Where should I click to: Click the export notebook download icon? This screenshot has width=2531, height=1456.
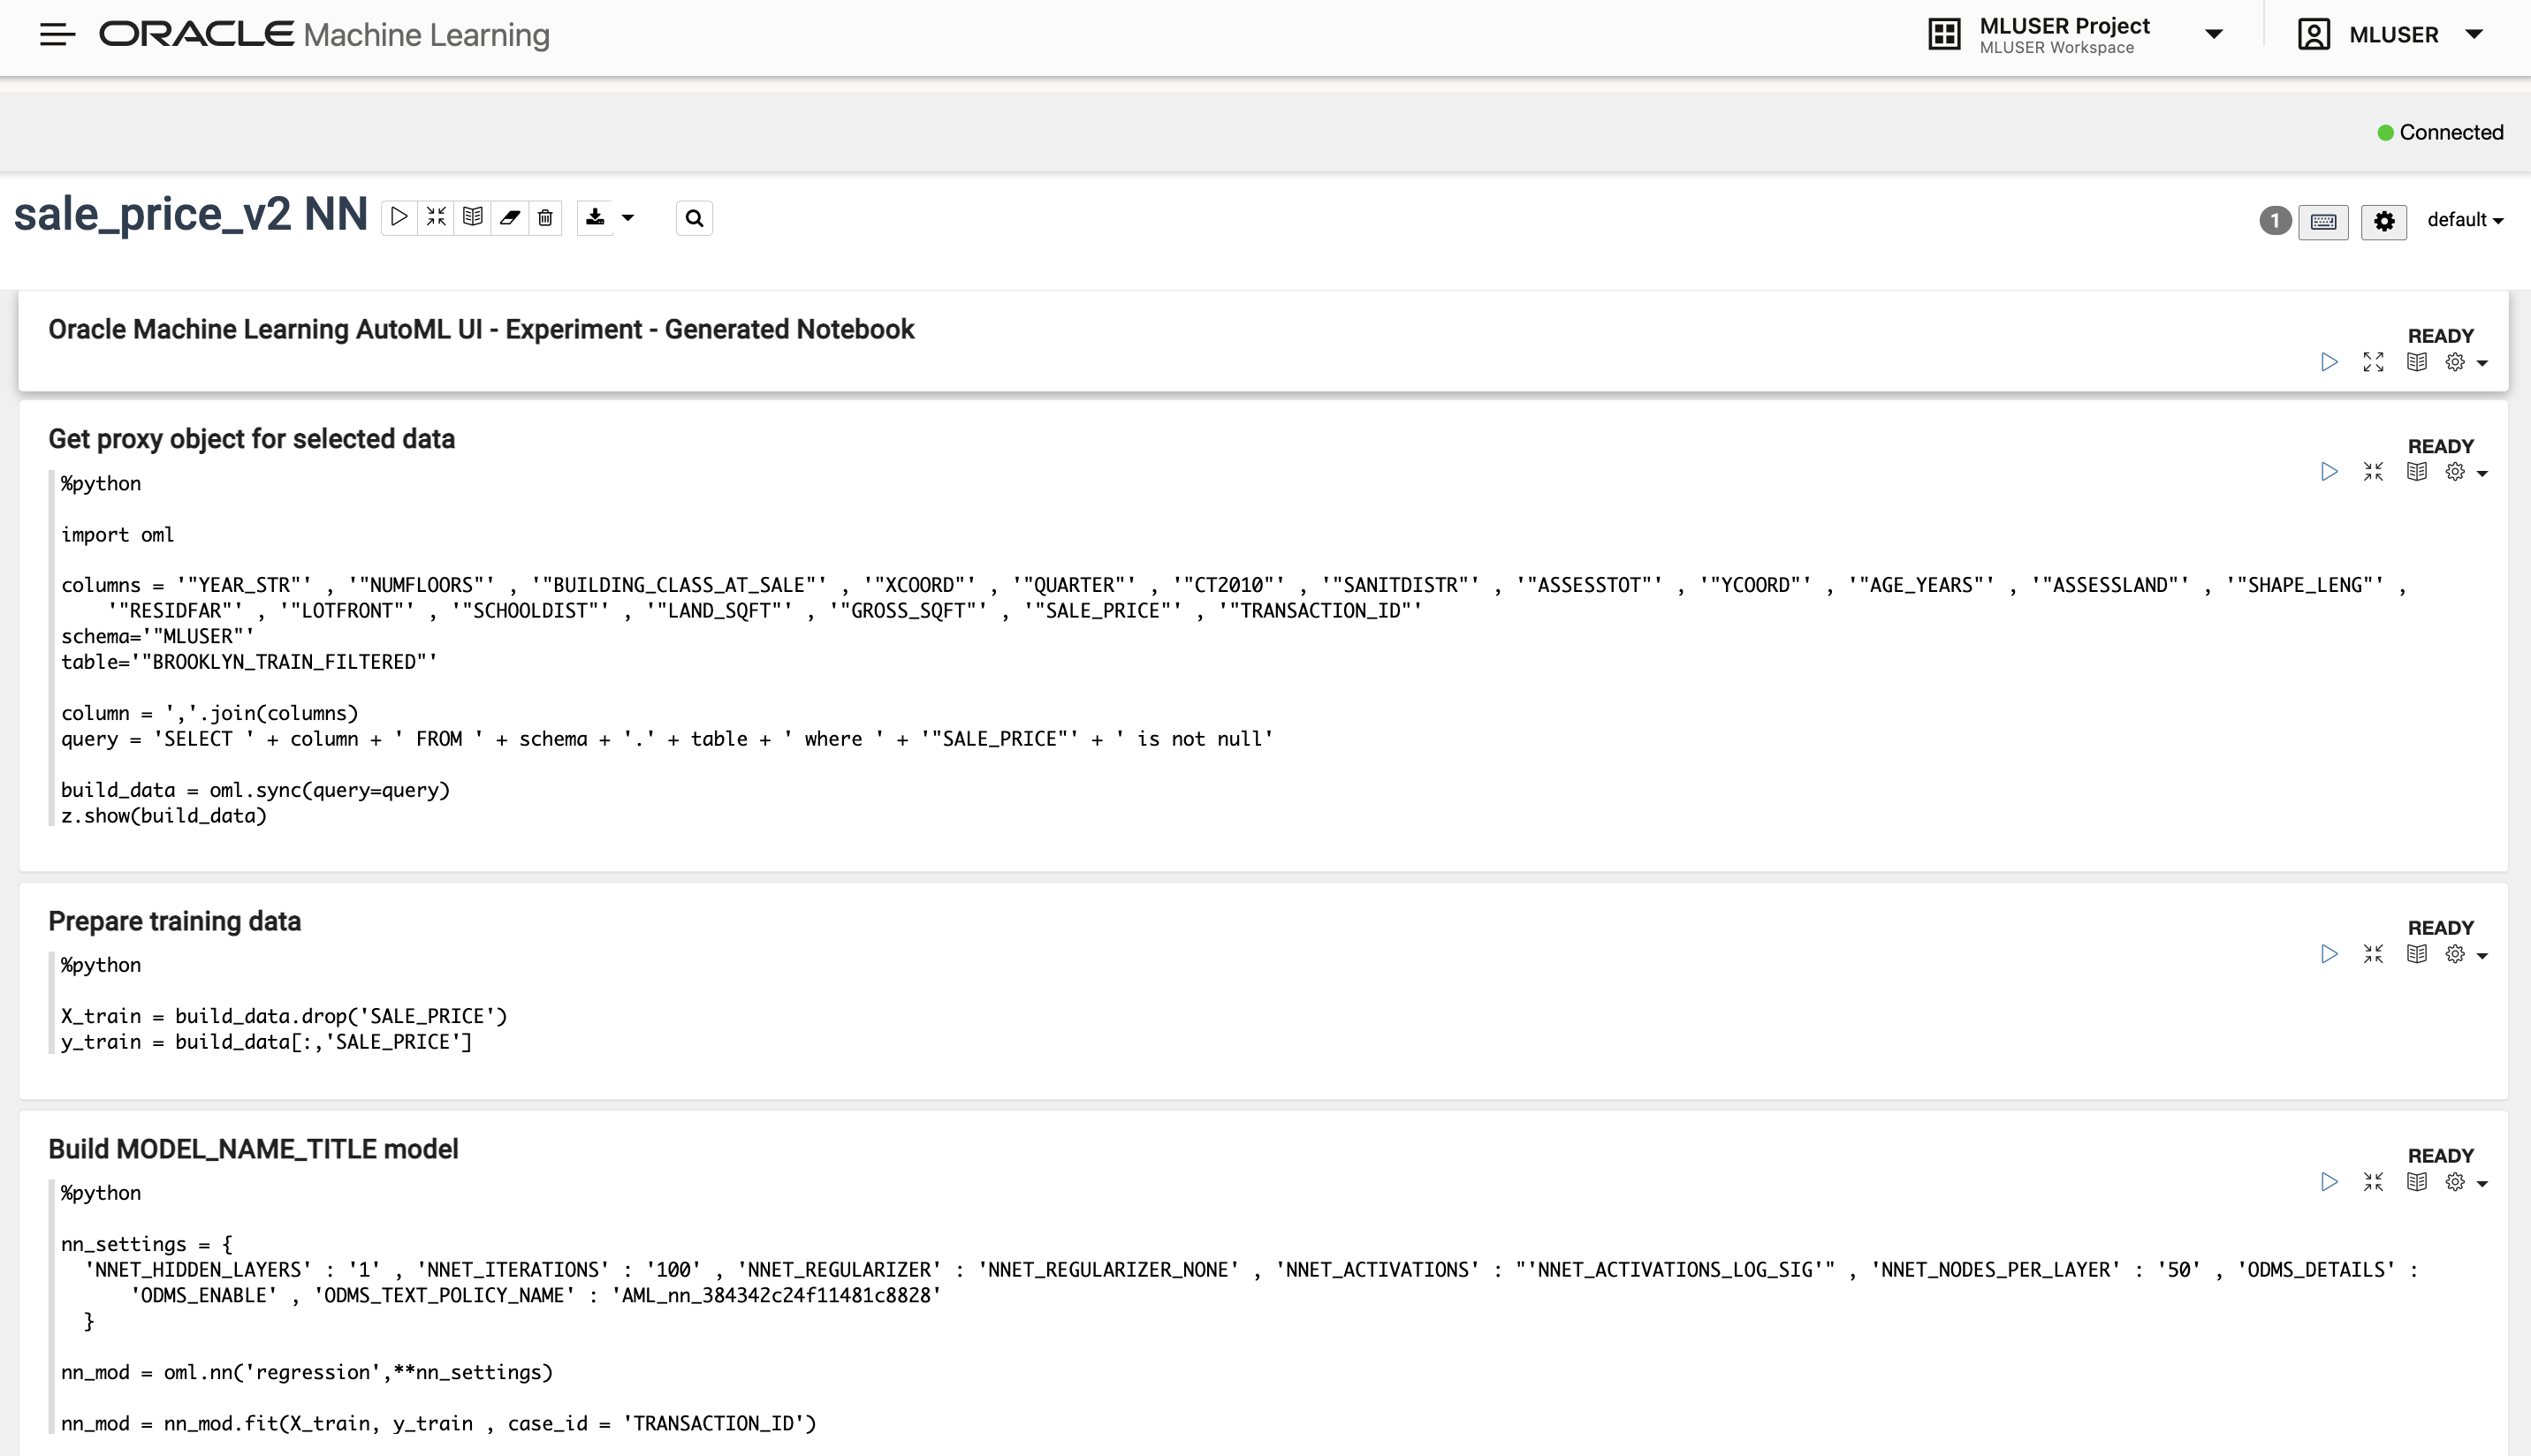coord(595,217)
